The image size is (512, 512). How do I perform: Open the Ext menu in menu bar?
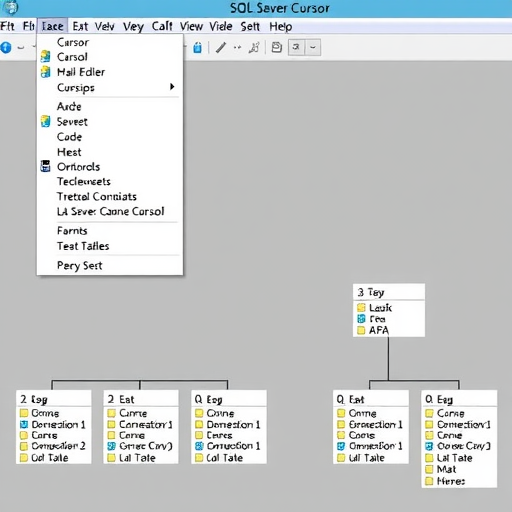point(80,26)
